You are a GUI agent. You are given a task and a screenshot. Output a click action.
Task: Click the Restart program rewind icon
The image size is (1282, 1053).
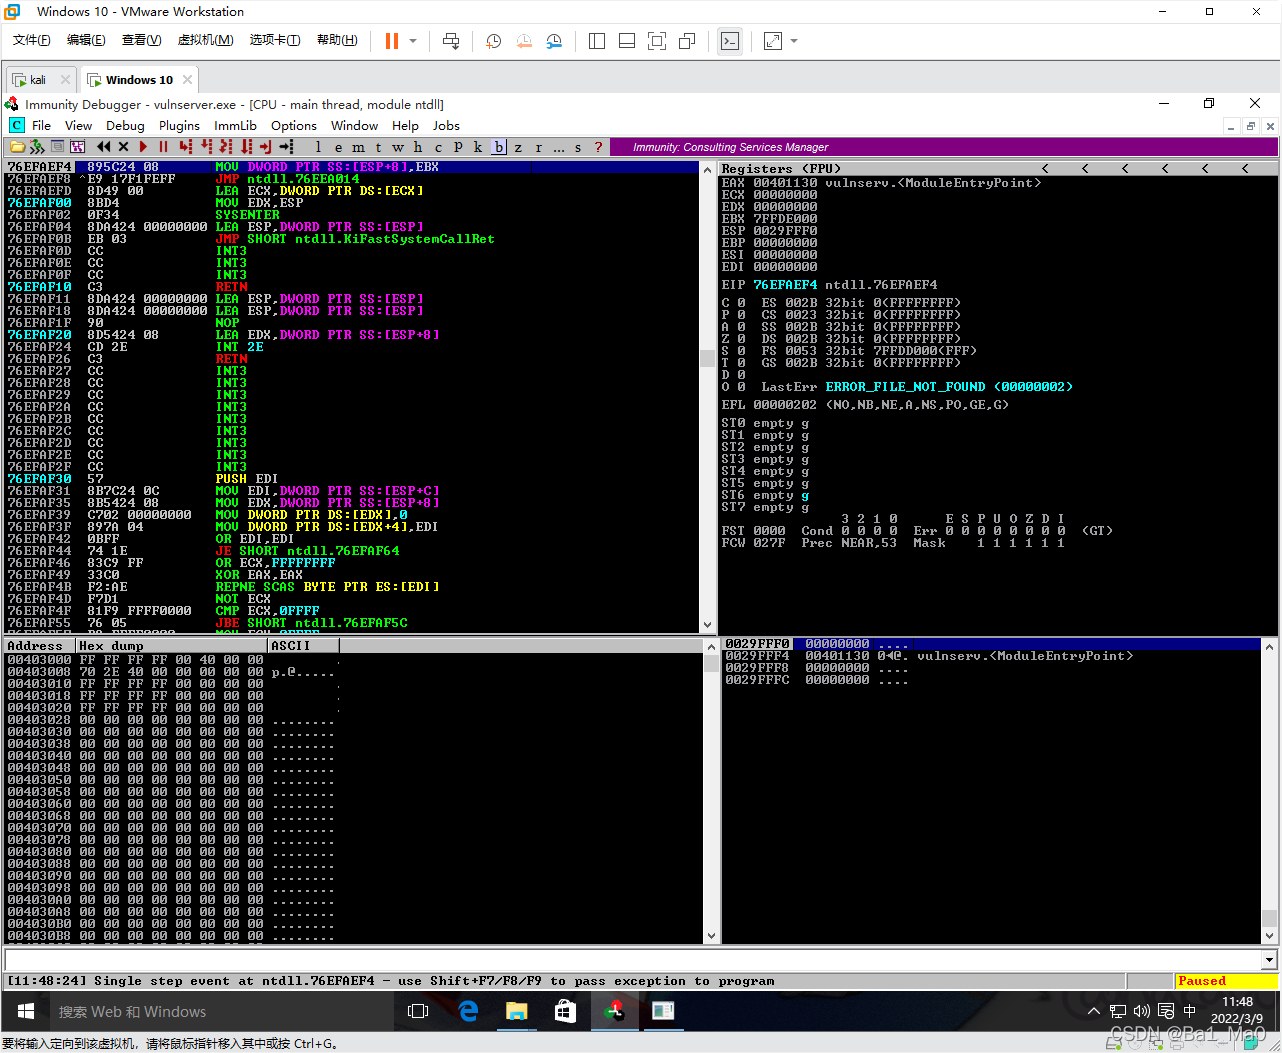point(103,147)
